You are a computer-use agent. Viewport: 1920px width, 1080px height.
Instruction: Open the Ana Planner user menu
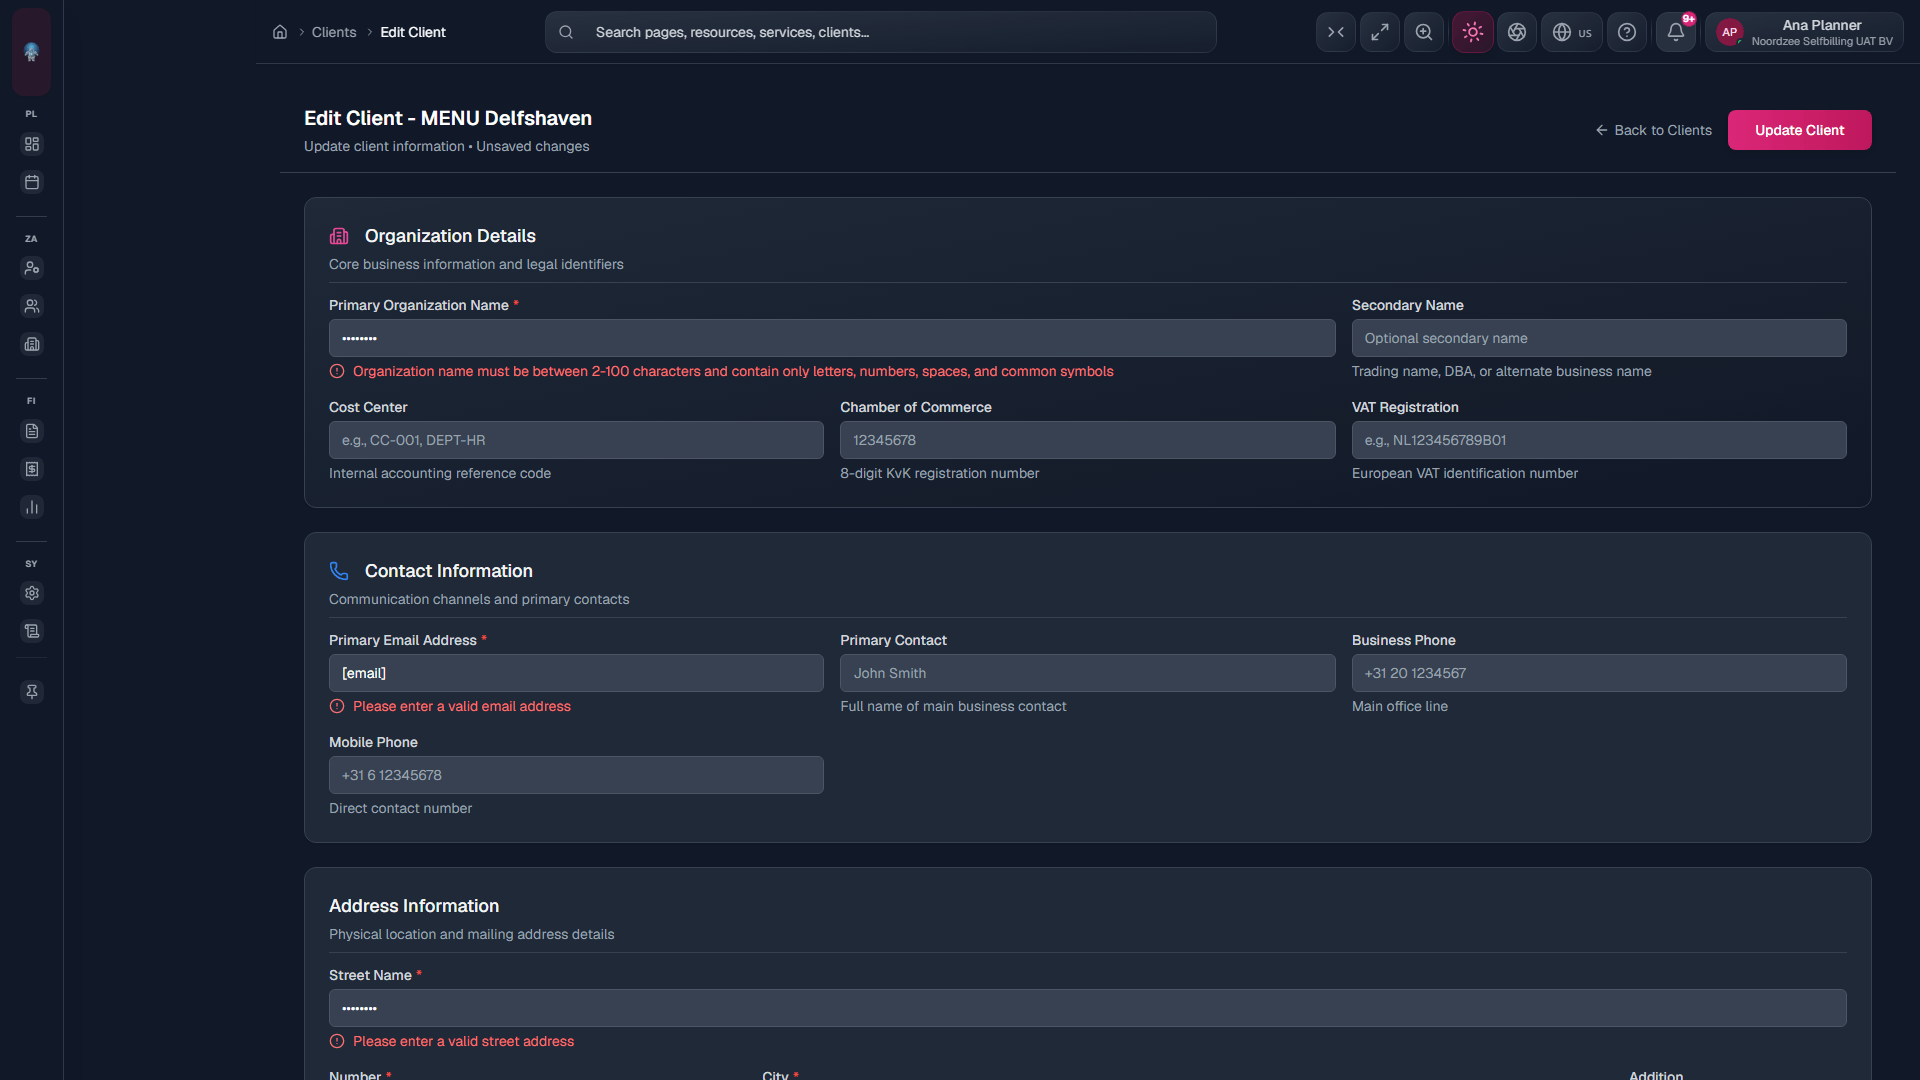[1805, 32]
